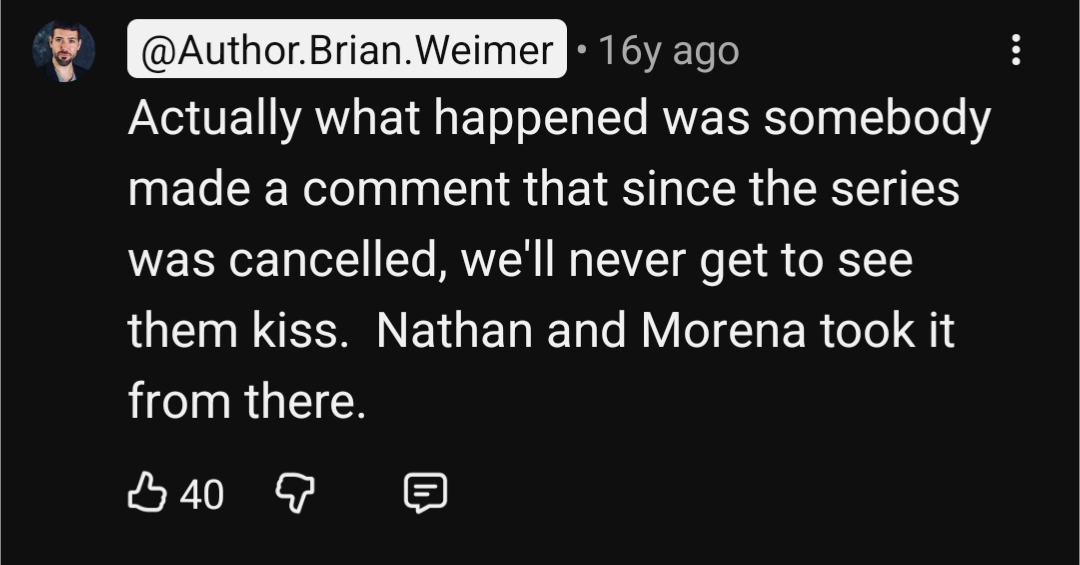
Task: Tap the like count number 40
Action: pos(202,493)
